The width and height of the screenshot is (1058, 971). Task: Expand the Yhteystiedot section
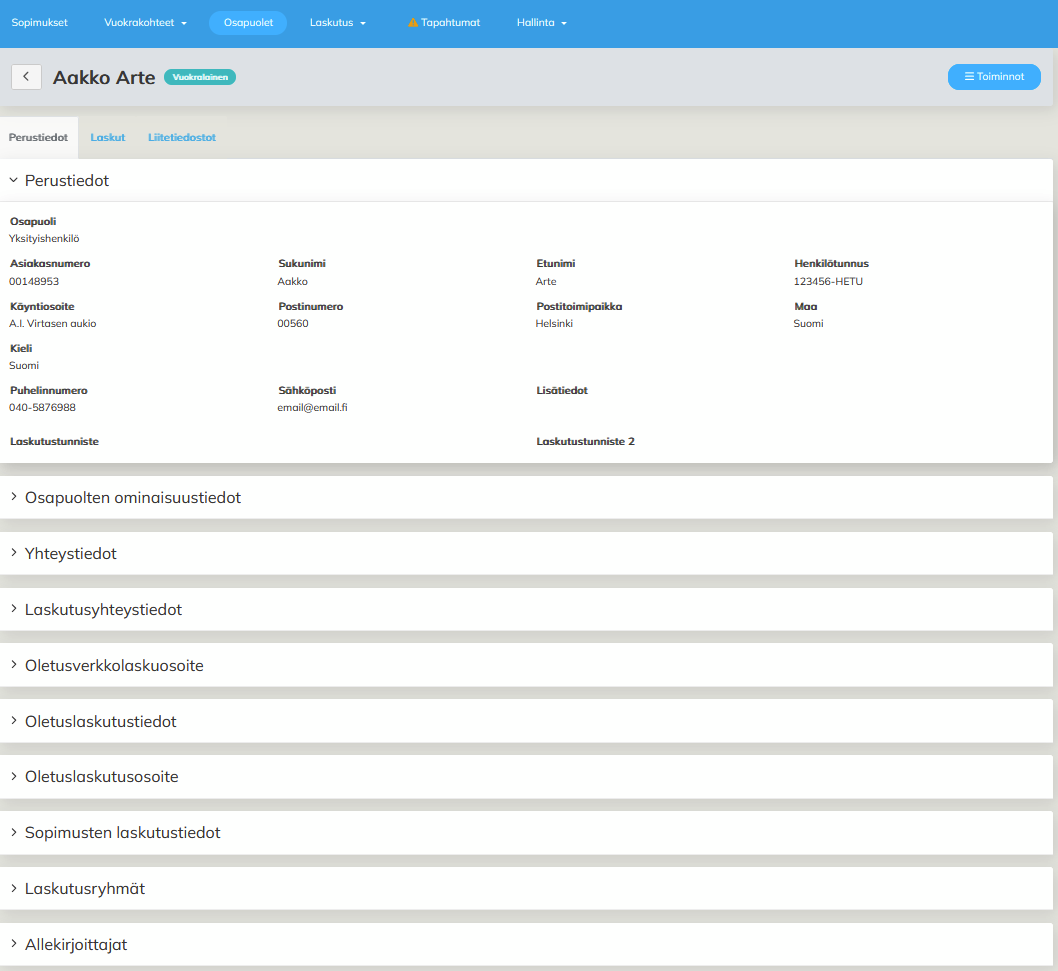(x=70, y=554)
